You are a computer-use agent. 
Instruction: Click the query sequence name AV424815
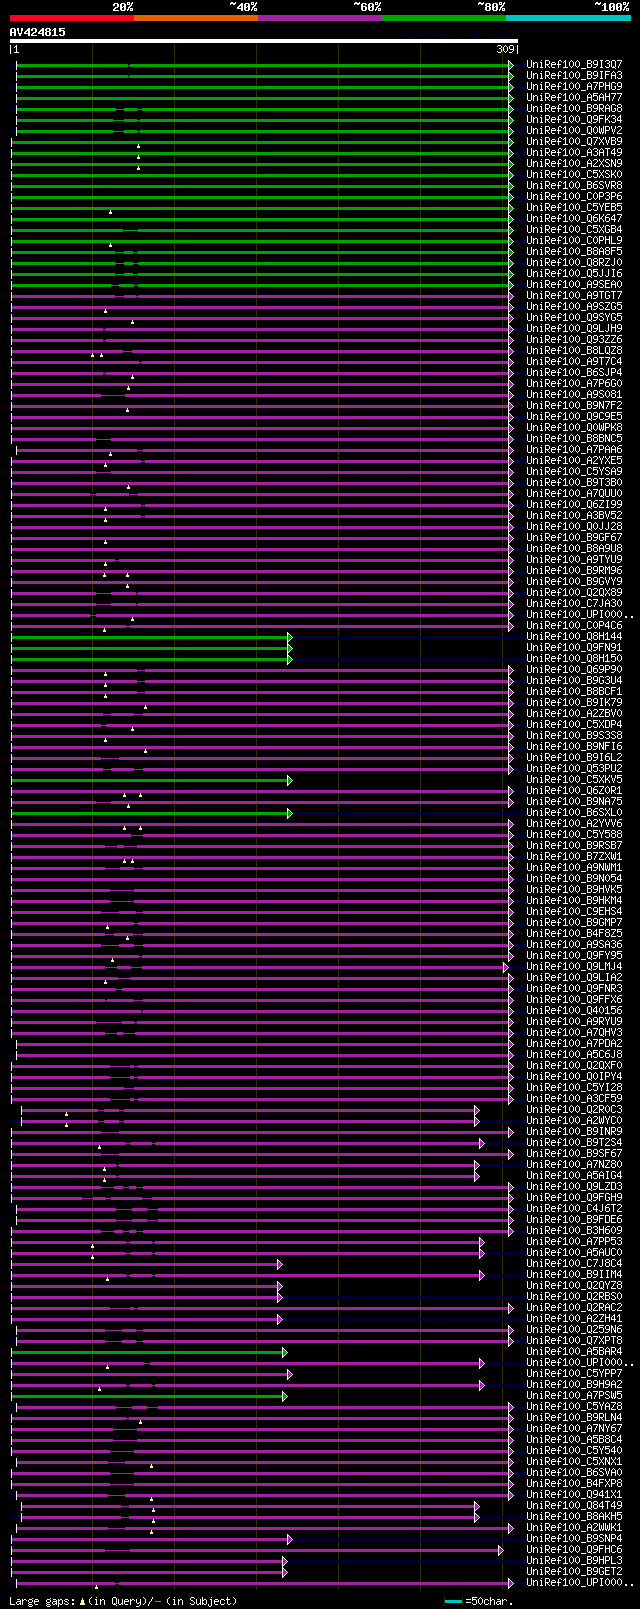(x=38, y=32)
